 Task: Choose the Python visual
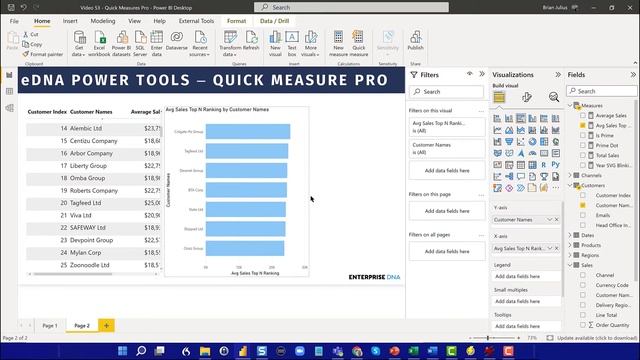pos(556,165)
